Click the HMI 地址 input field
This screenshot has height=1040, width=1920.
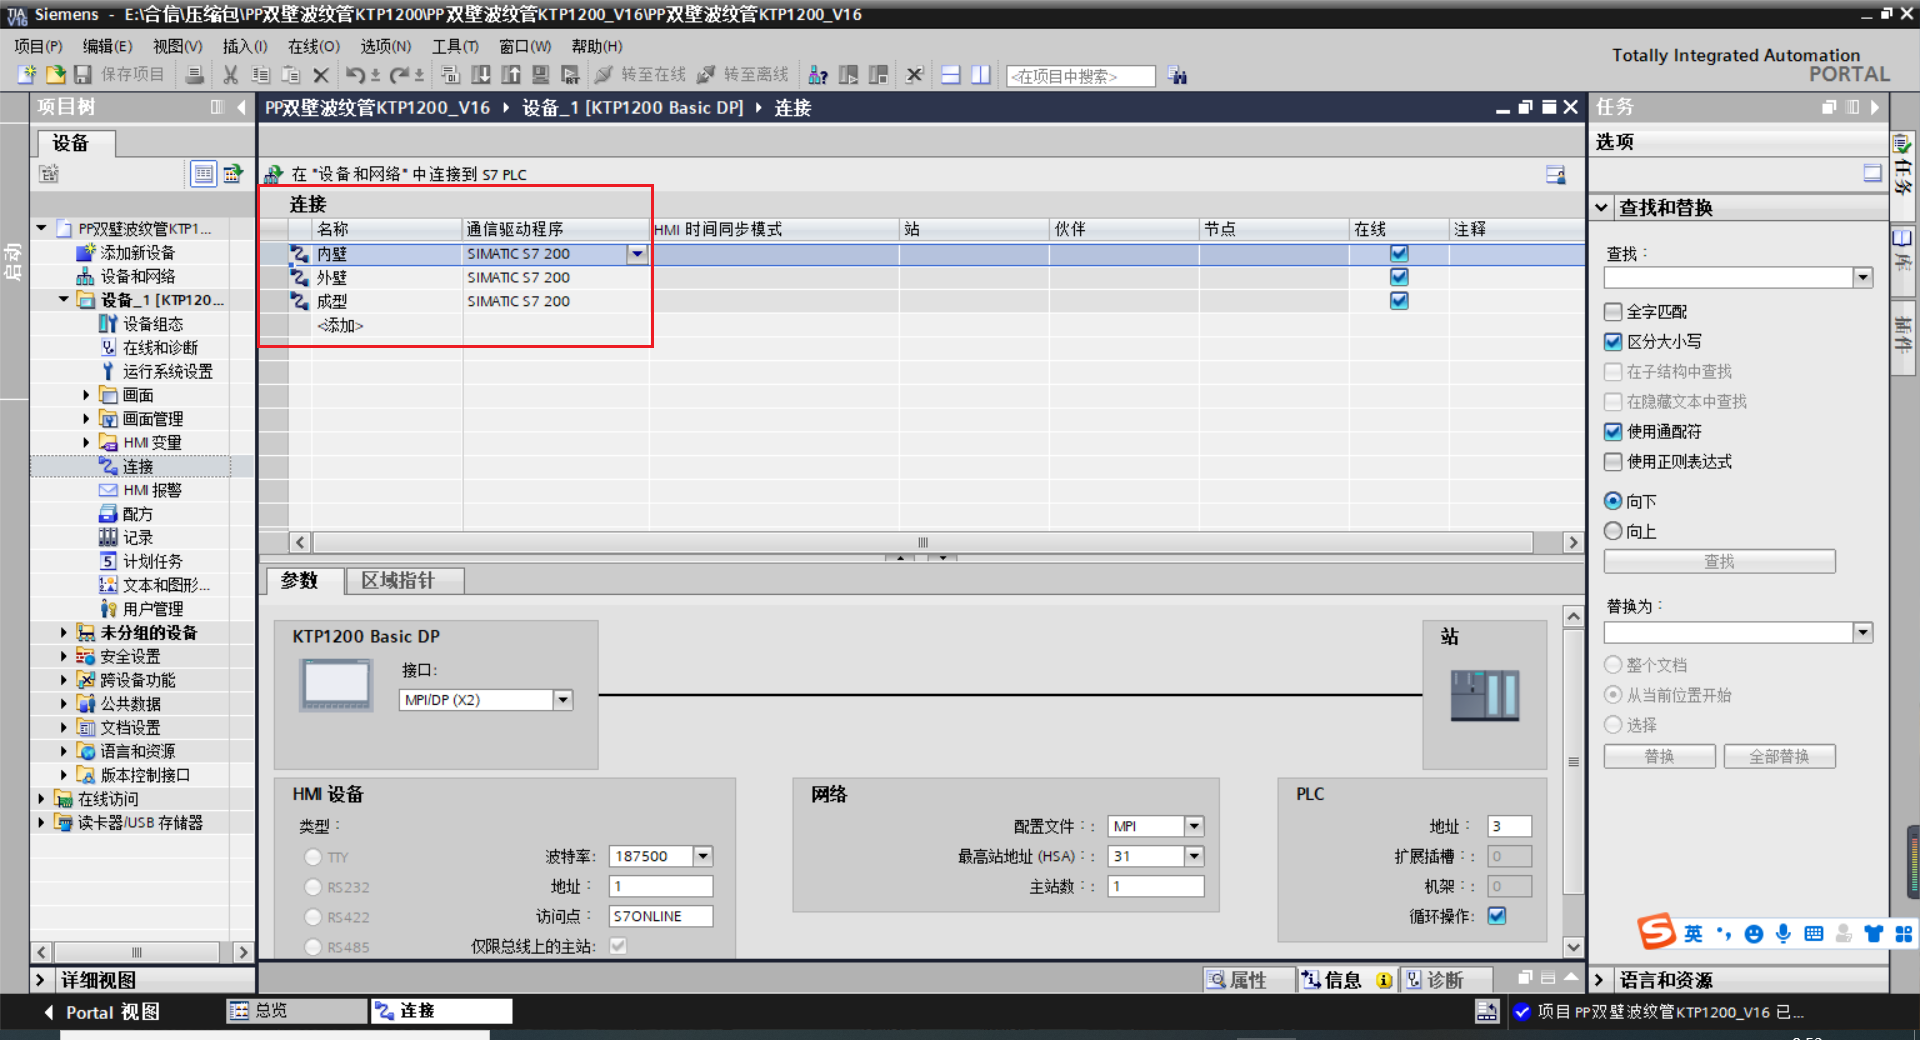pos(660,886)
